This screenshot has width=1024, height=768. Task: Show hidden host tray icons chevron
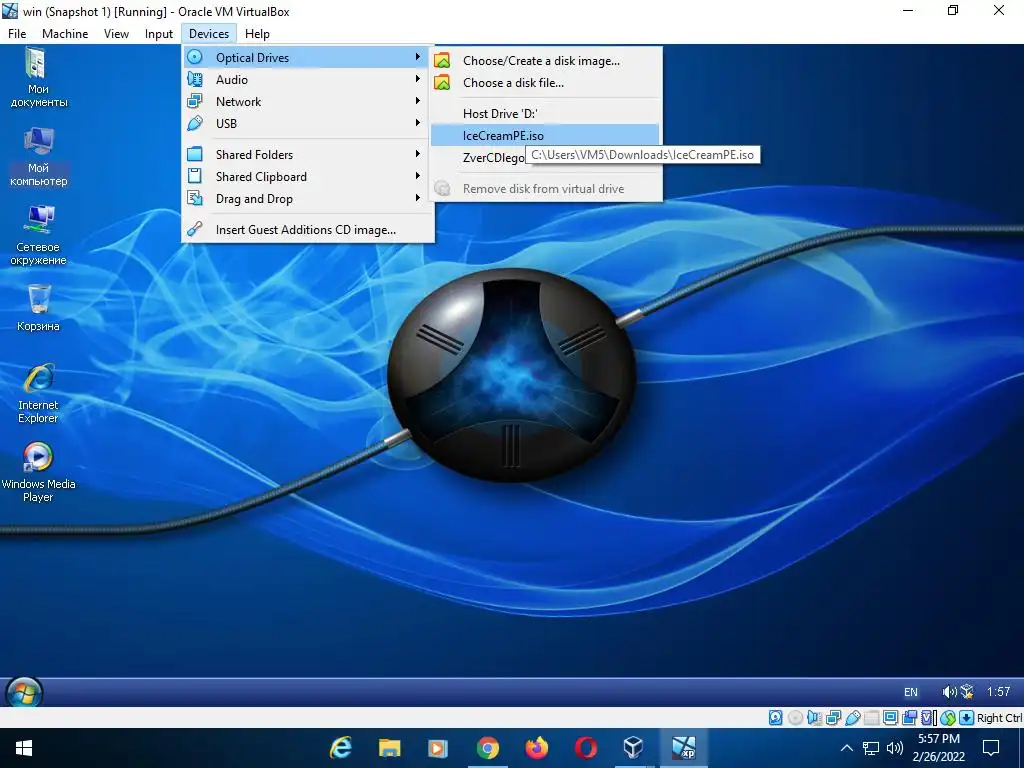coord(846,748)
